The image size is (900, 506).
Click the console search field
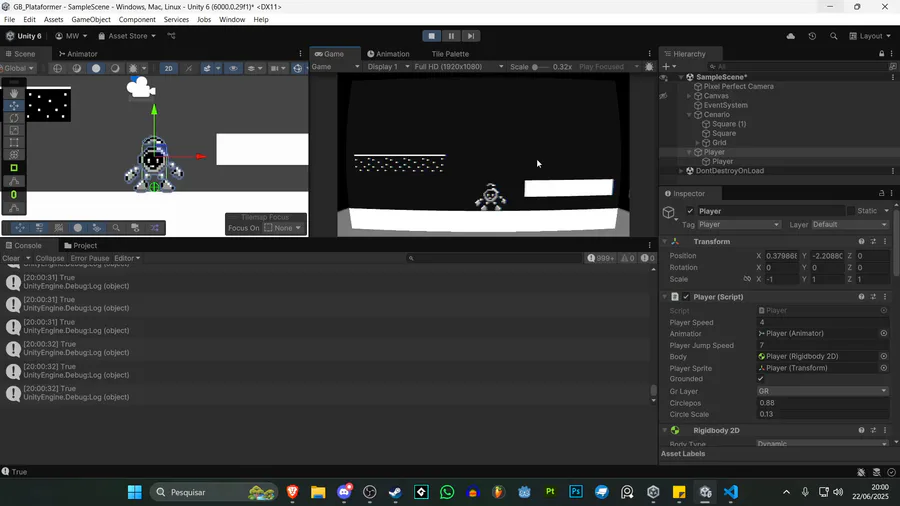coord(494,258)
